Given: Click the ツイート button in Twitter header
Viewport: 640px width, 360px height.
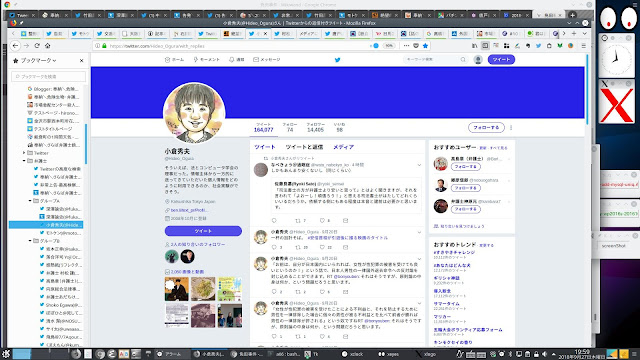Looking at the screenshot, I should click(501, 60).
